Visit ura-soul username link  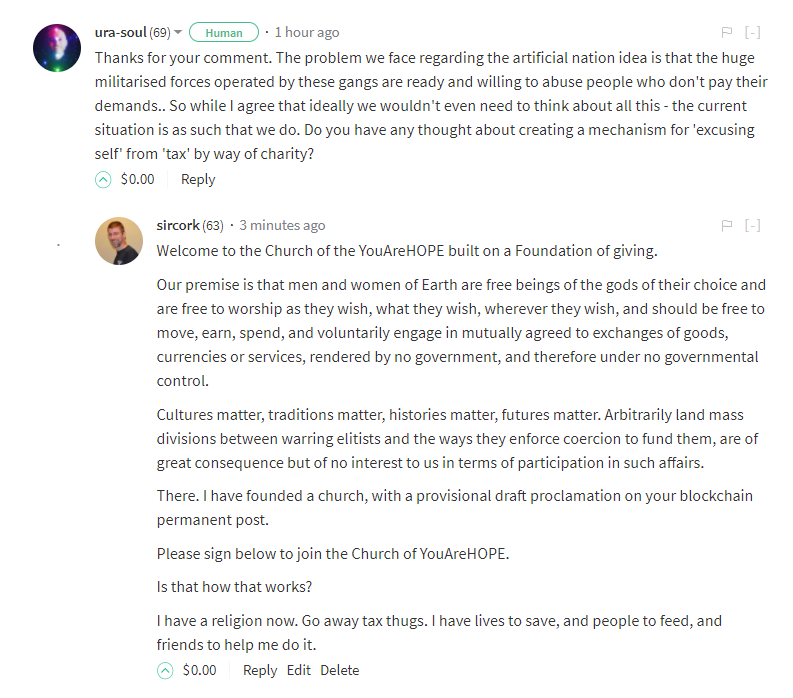point(120,32)
